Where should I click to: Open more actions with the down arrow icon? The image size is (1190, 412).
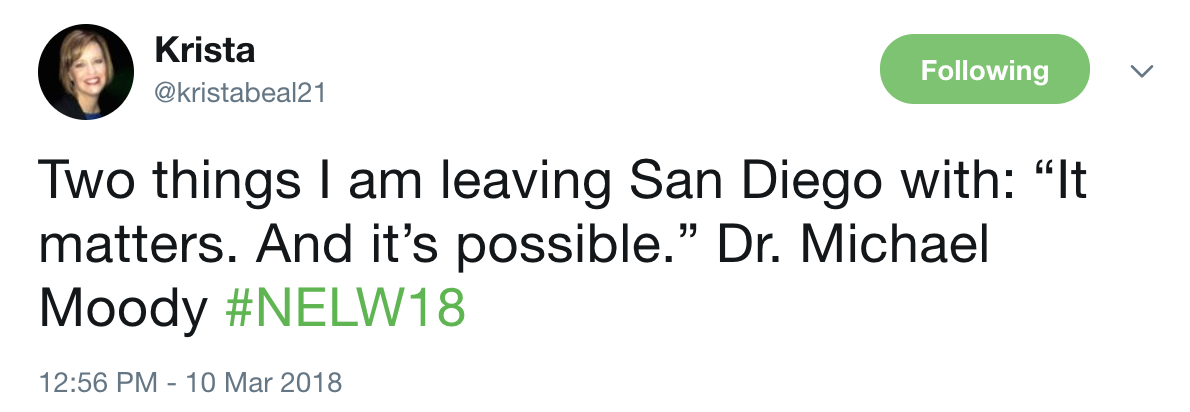(x=1141, y=71)
